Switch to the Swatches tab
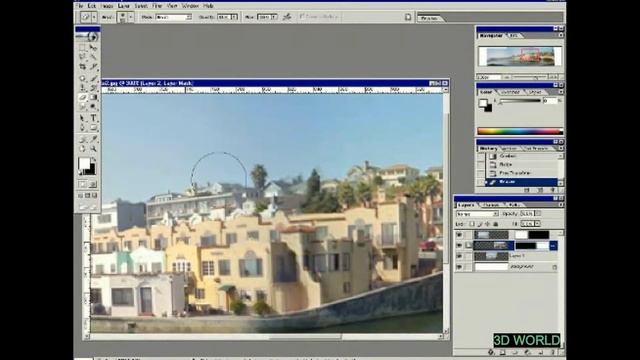The width and height of the screenshot is (640, 360). [510, 92]
